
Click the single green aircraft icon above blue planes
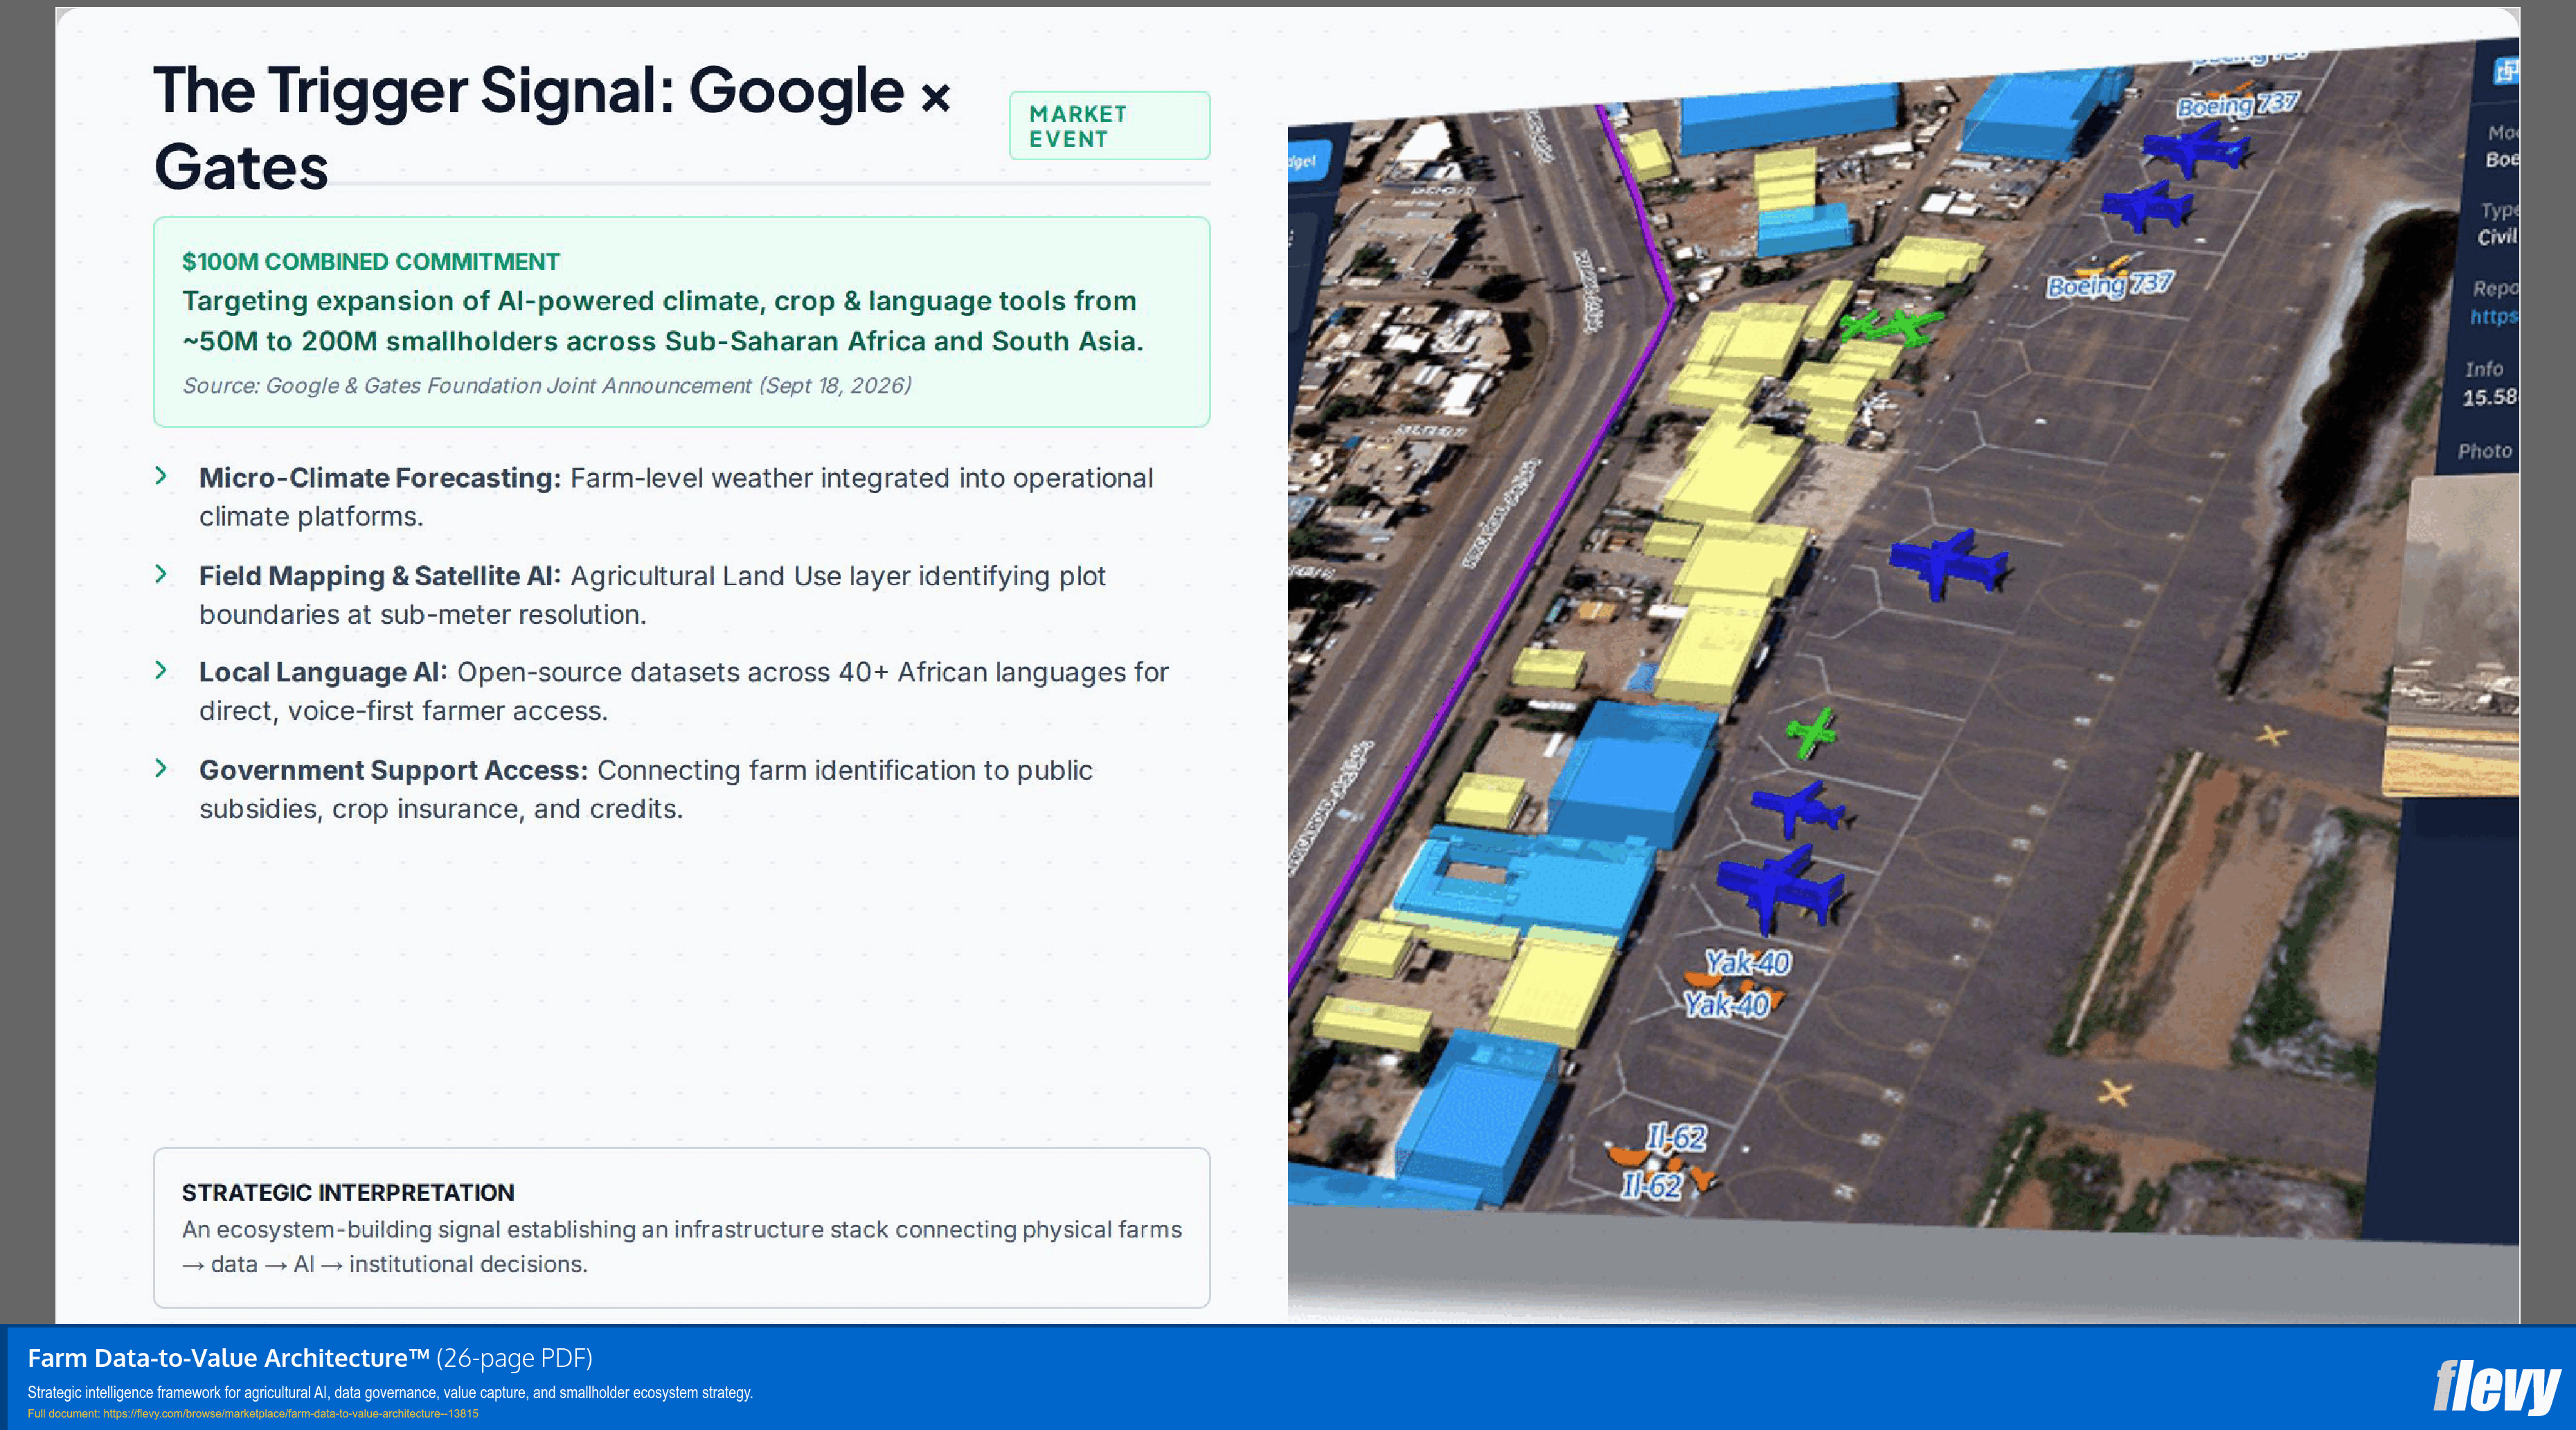tap(1811, 733)
